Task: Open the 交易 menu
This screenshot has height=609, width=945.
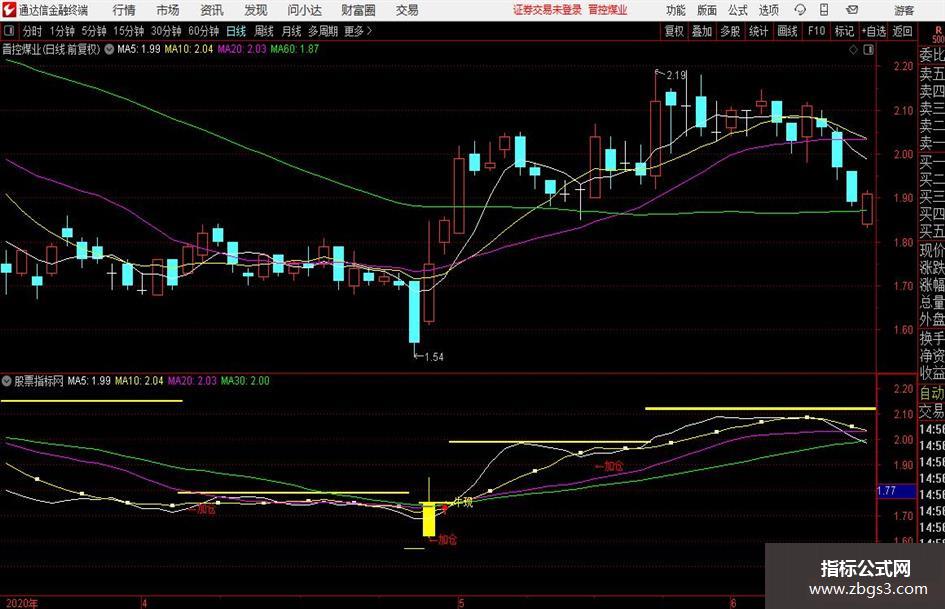Action: tap(407, 10)
